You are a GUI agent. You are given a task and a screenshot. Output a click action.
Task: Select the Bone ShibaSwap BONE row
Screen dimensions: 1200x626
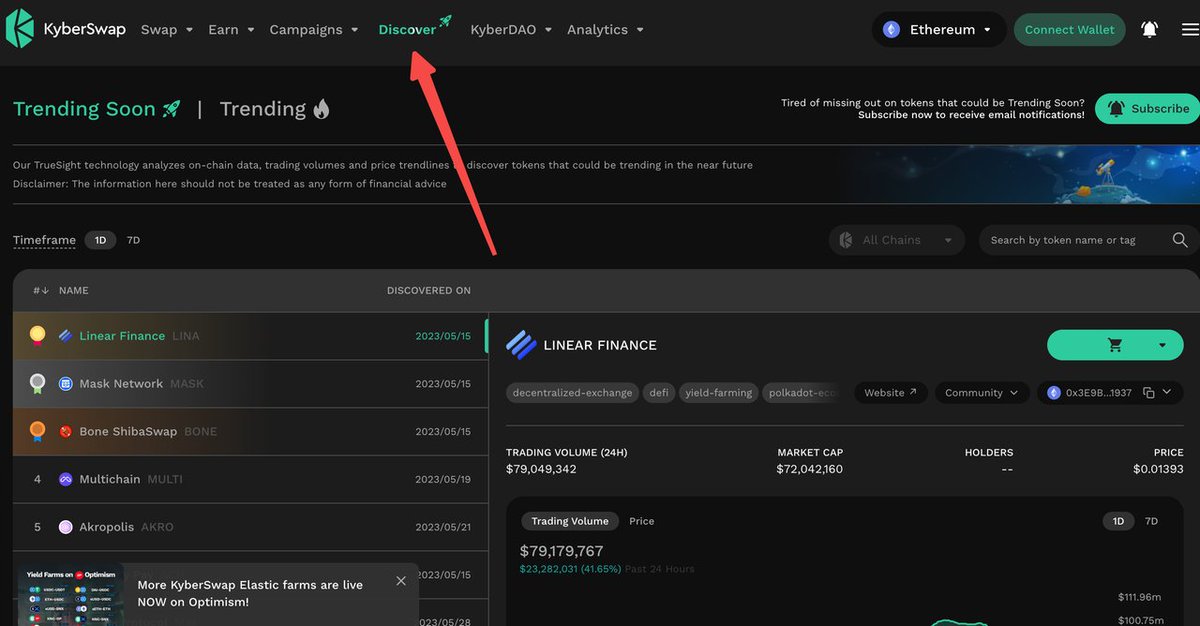(251, 432)
